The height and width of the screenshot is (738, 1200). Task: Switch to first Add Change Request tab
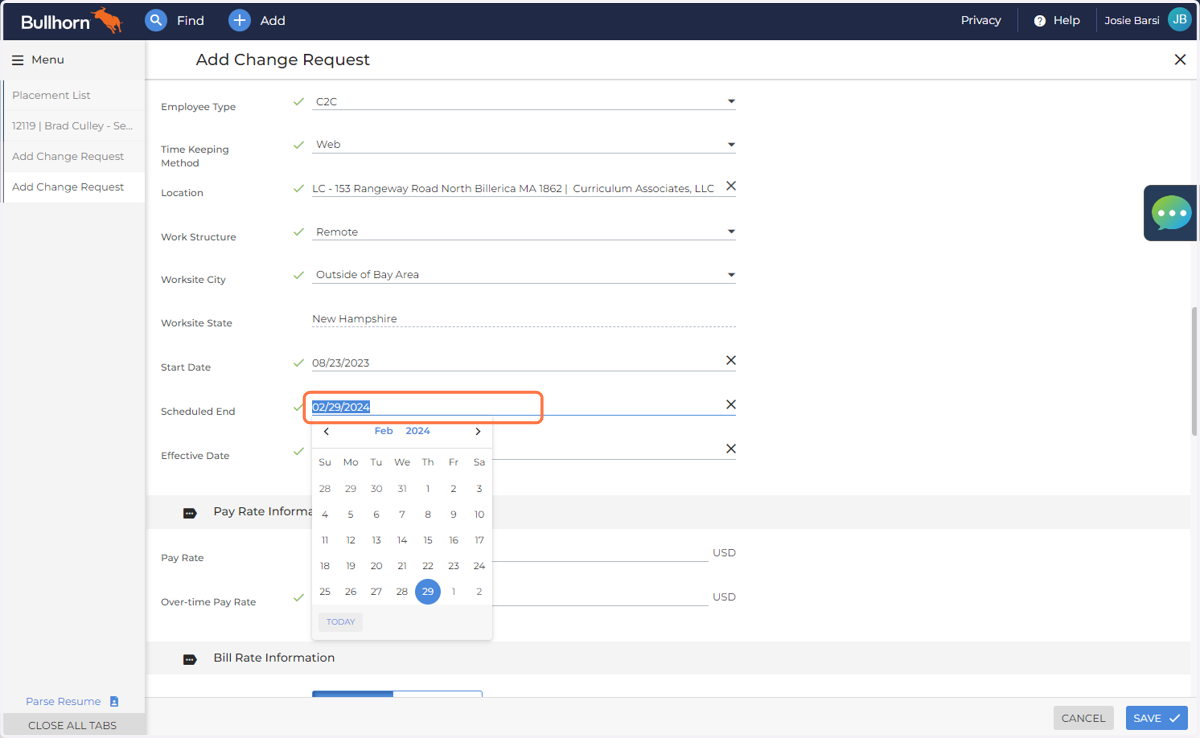[73, 156]
